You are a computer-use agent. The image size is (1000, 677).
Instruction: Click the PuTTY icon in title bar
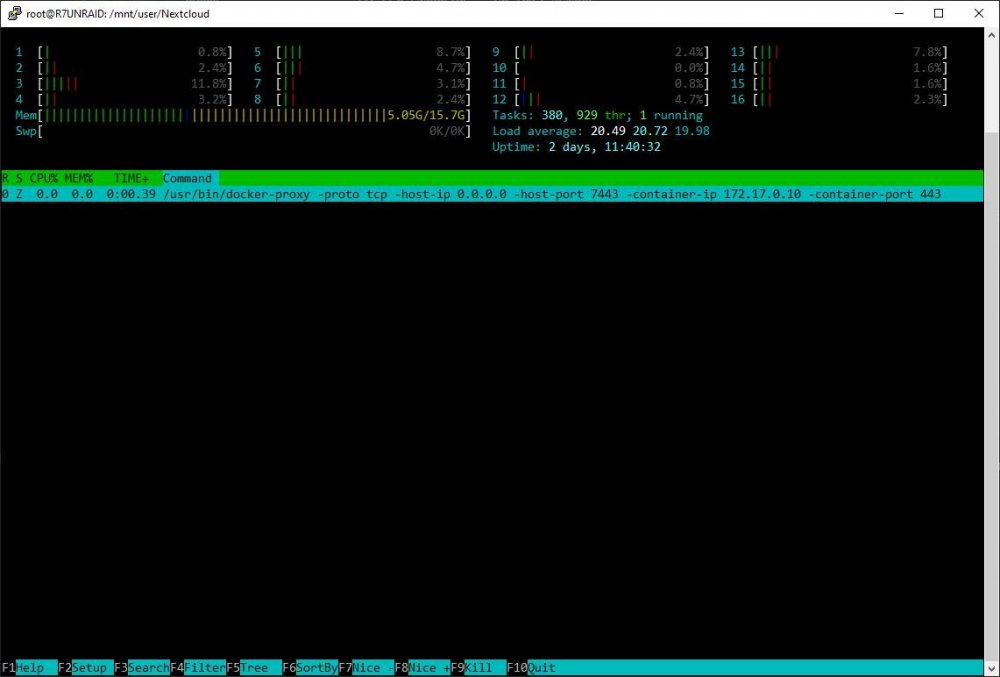coord(14,13)
